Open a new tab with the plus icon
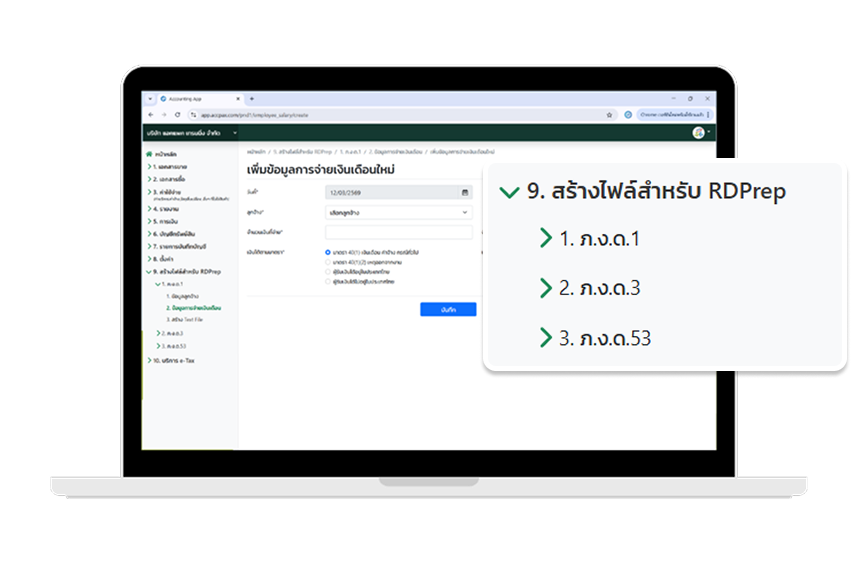Viewport: 858px width, 571px height. click(252, 99)
